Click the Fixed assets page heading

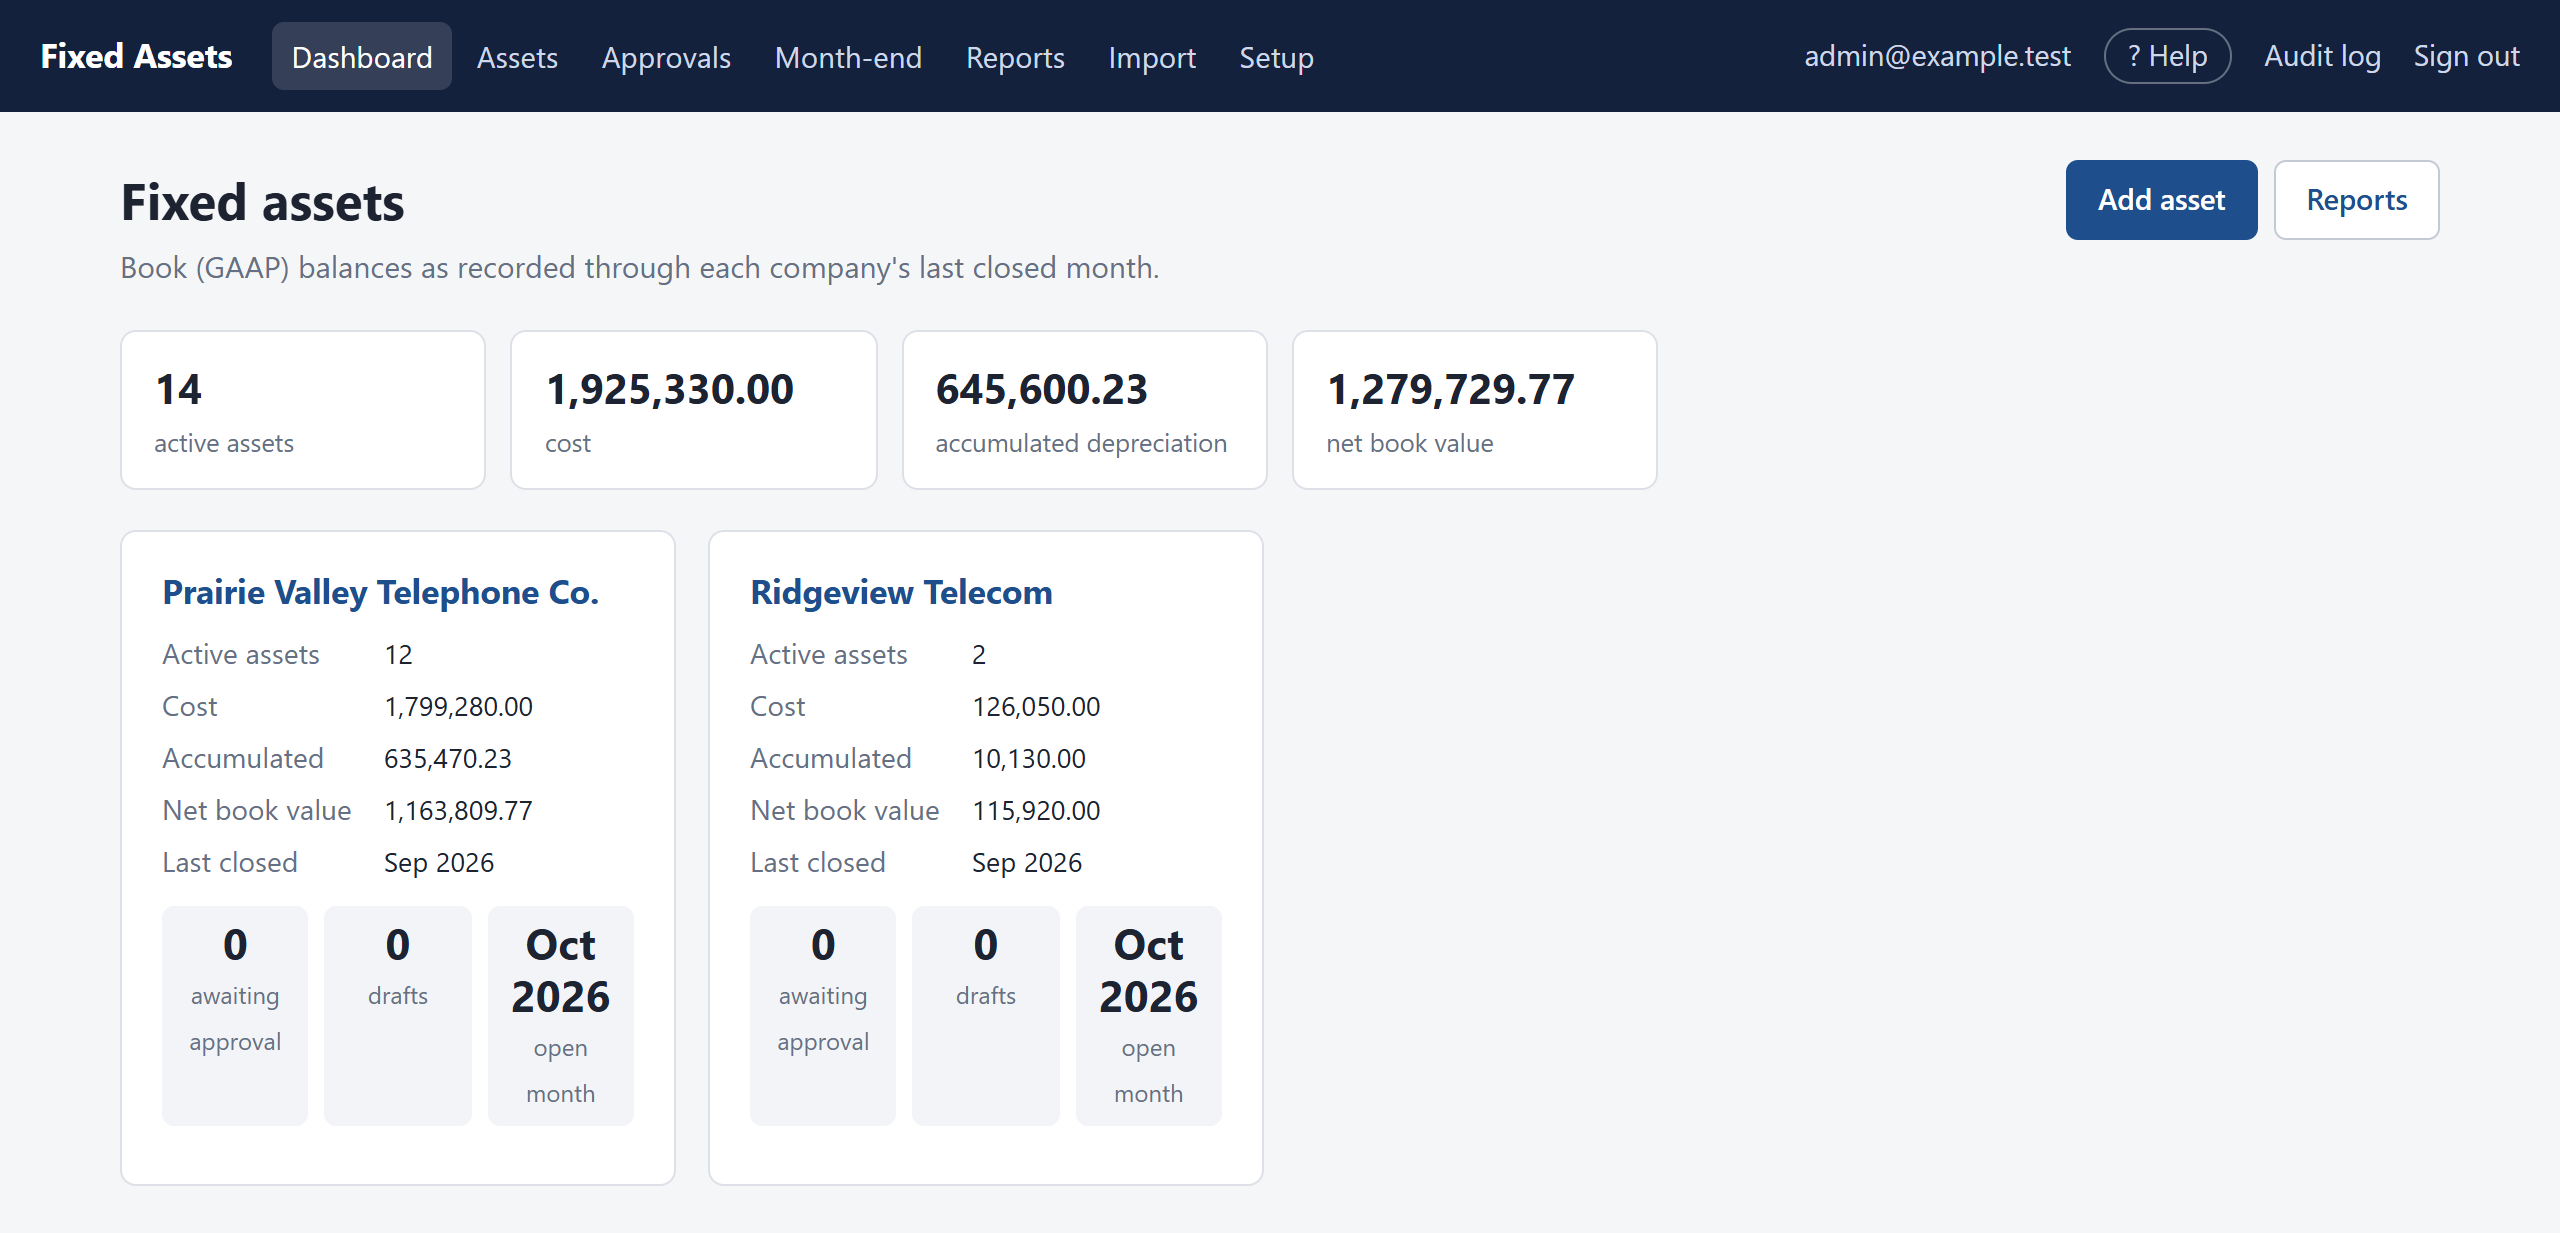click(263, 203)
